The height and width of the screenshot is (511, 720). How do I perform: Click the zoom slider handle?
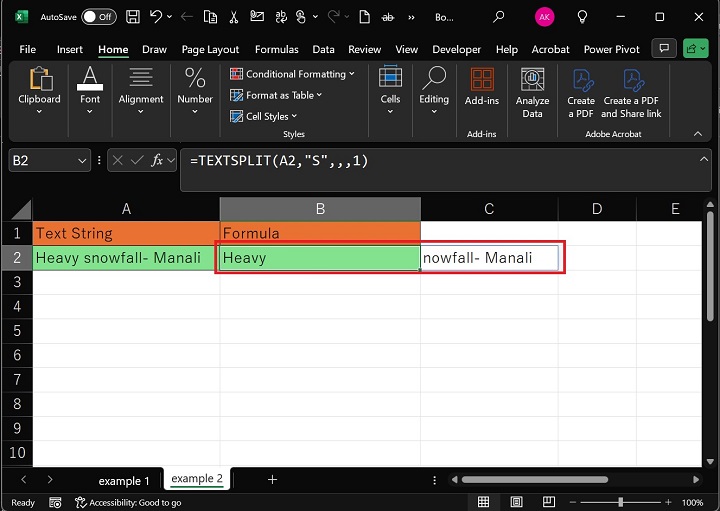pyautogui.click(x=621, y=502)
